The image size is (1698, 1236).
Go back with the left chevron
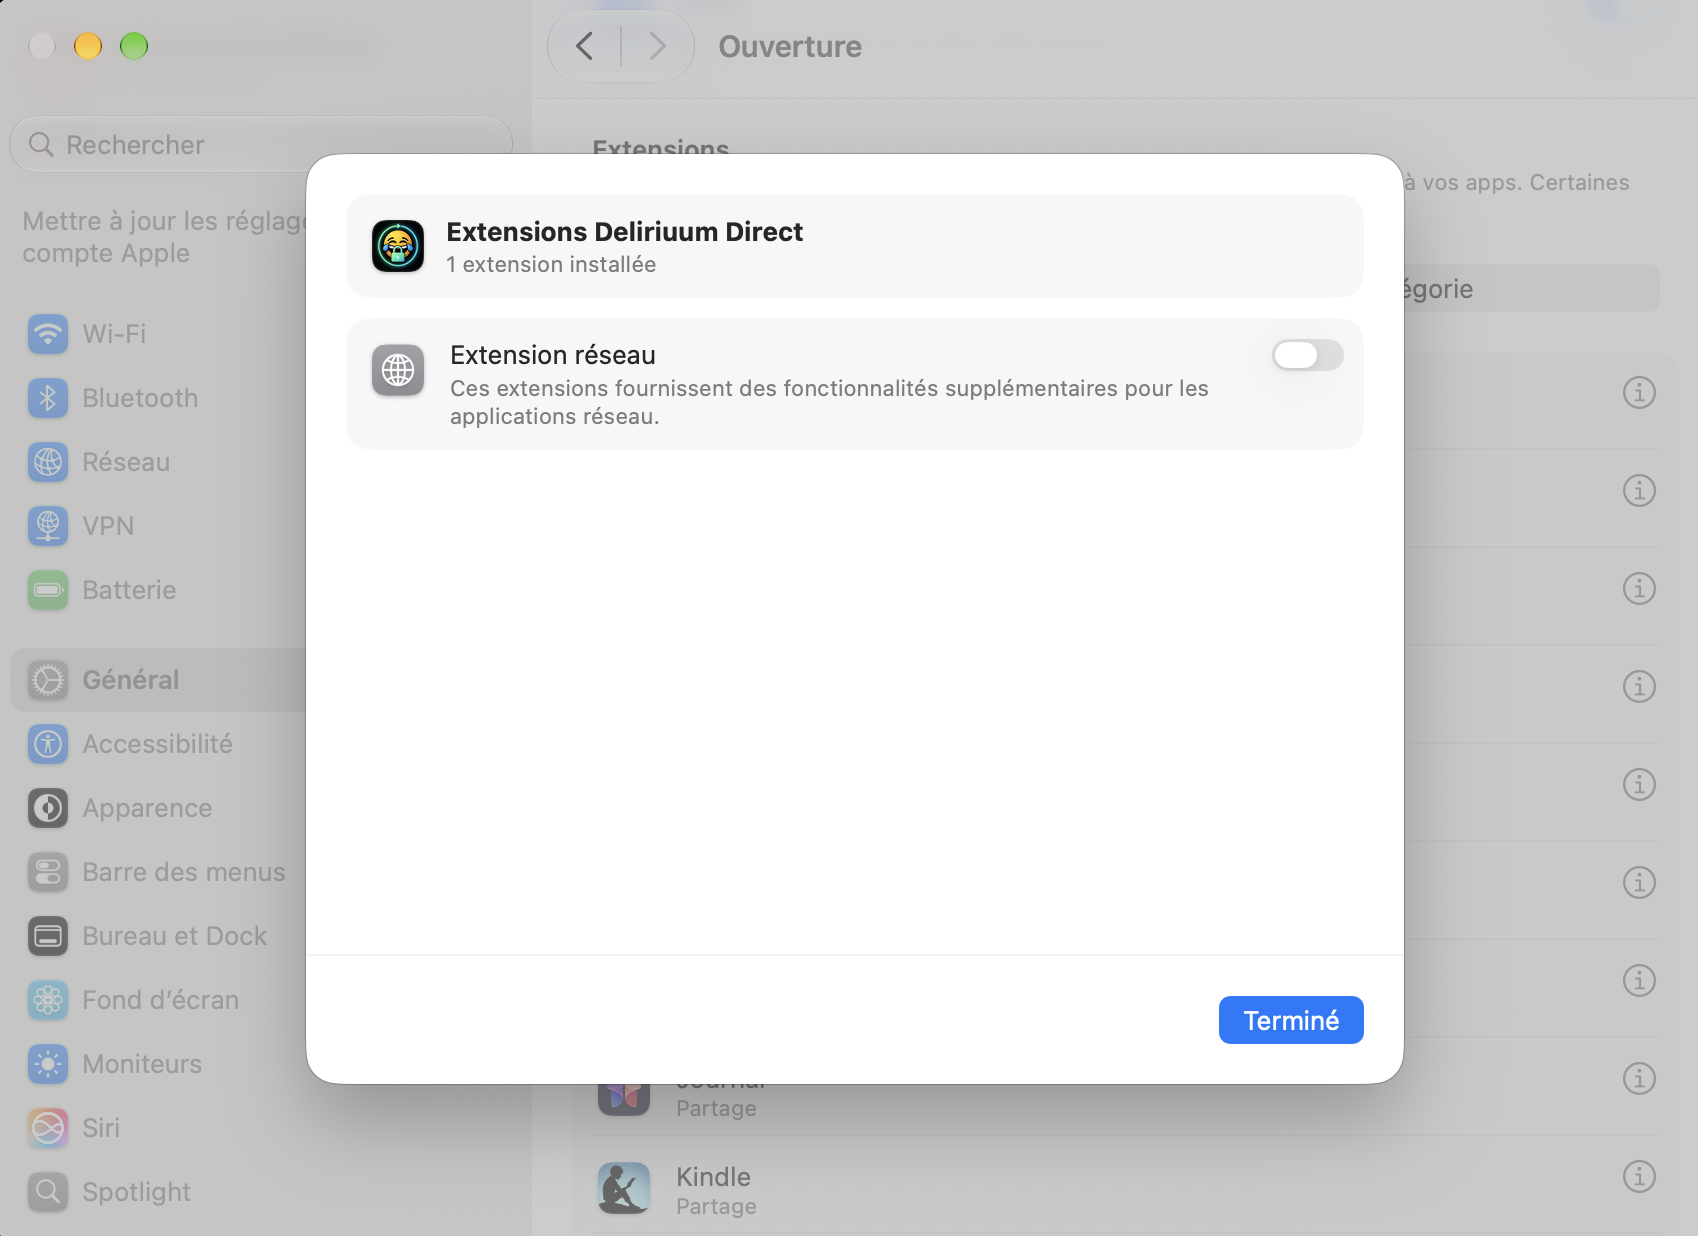(x=585, y=46)
